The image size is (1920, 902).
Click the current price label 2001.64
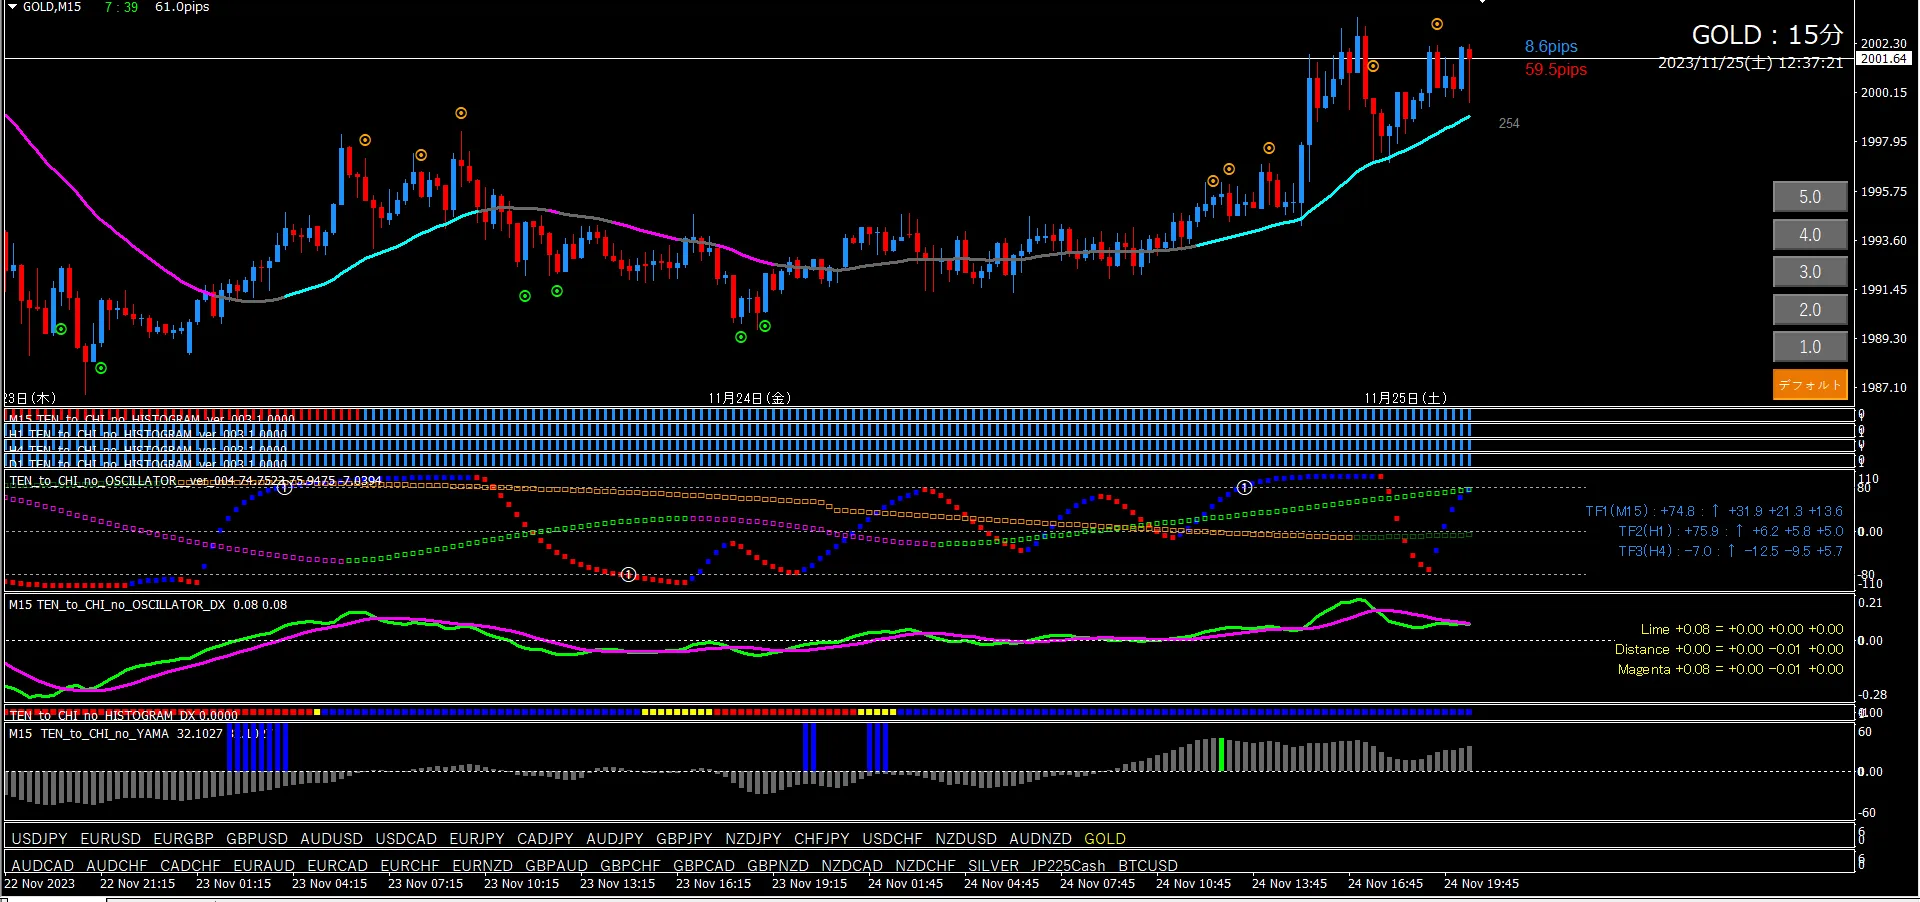[1883, 59]
